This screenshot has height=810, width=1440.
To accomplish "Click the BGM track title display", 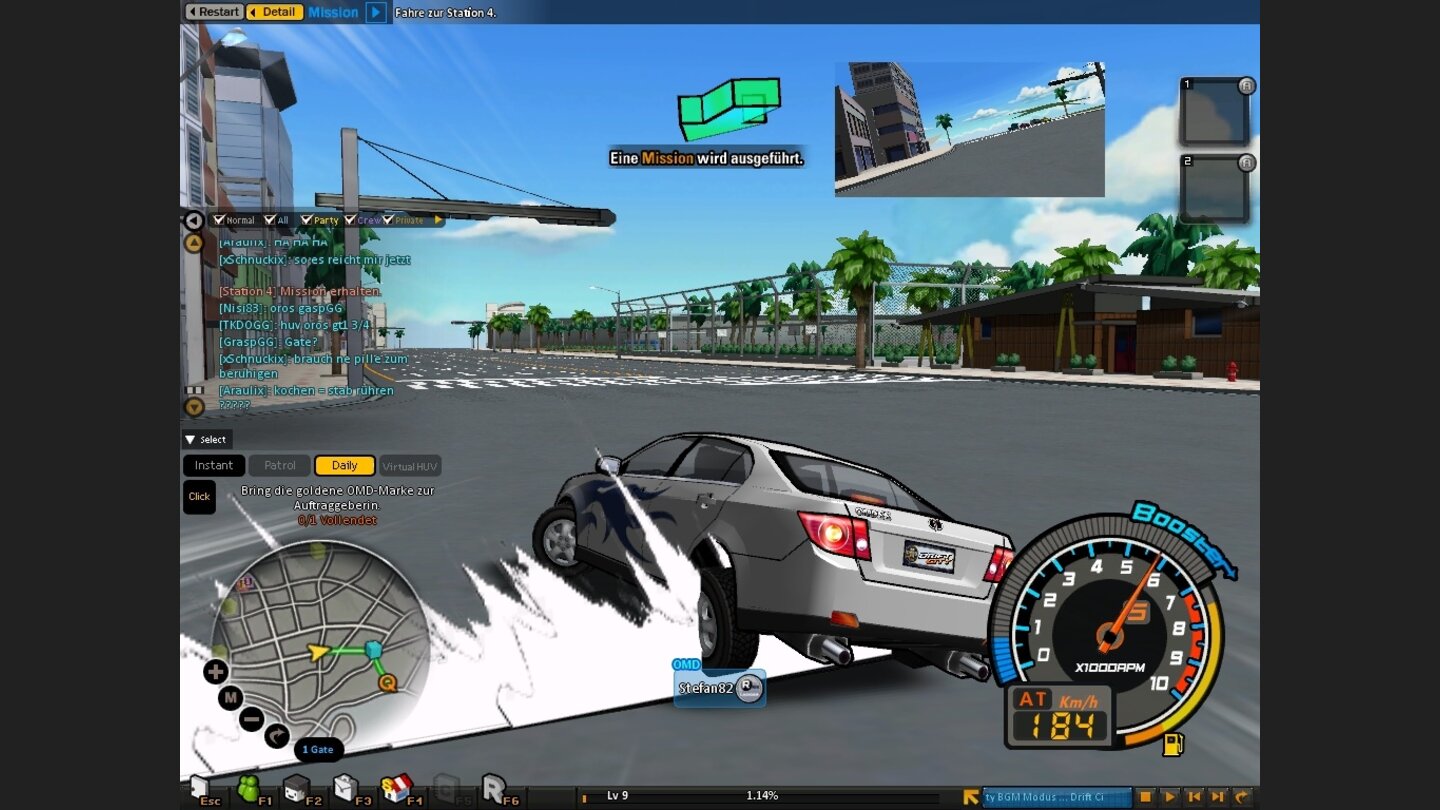I will (x=1057, y=797).
